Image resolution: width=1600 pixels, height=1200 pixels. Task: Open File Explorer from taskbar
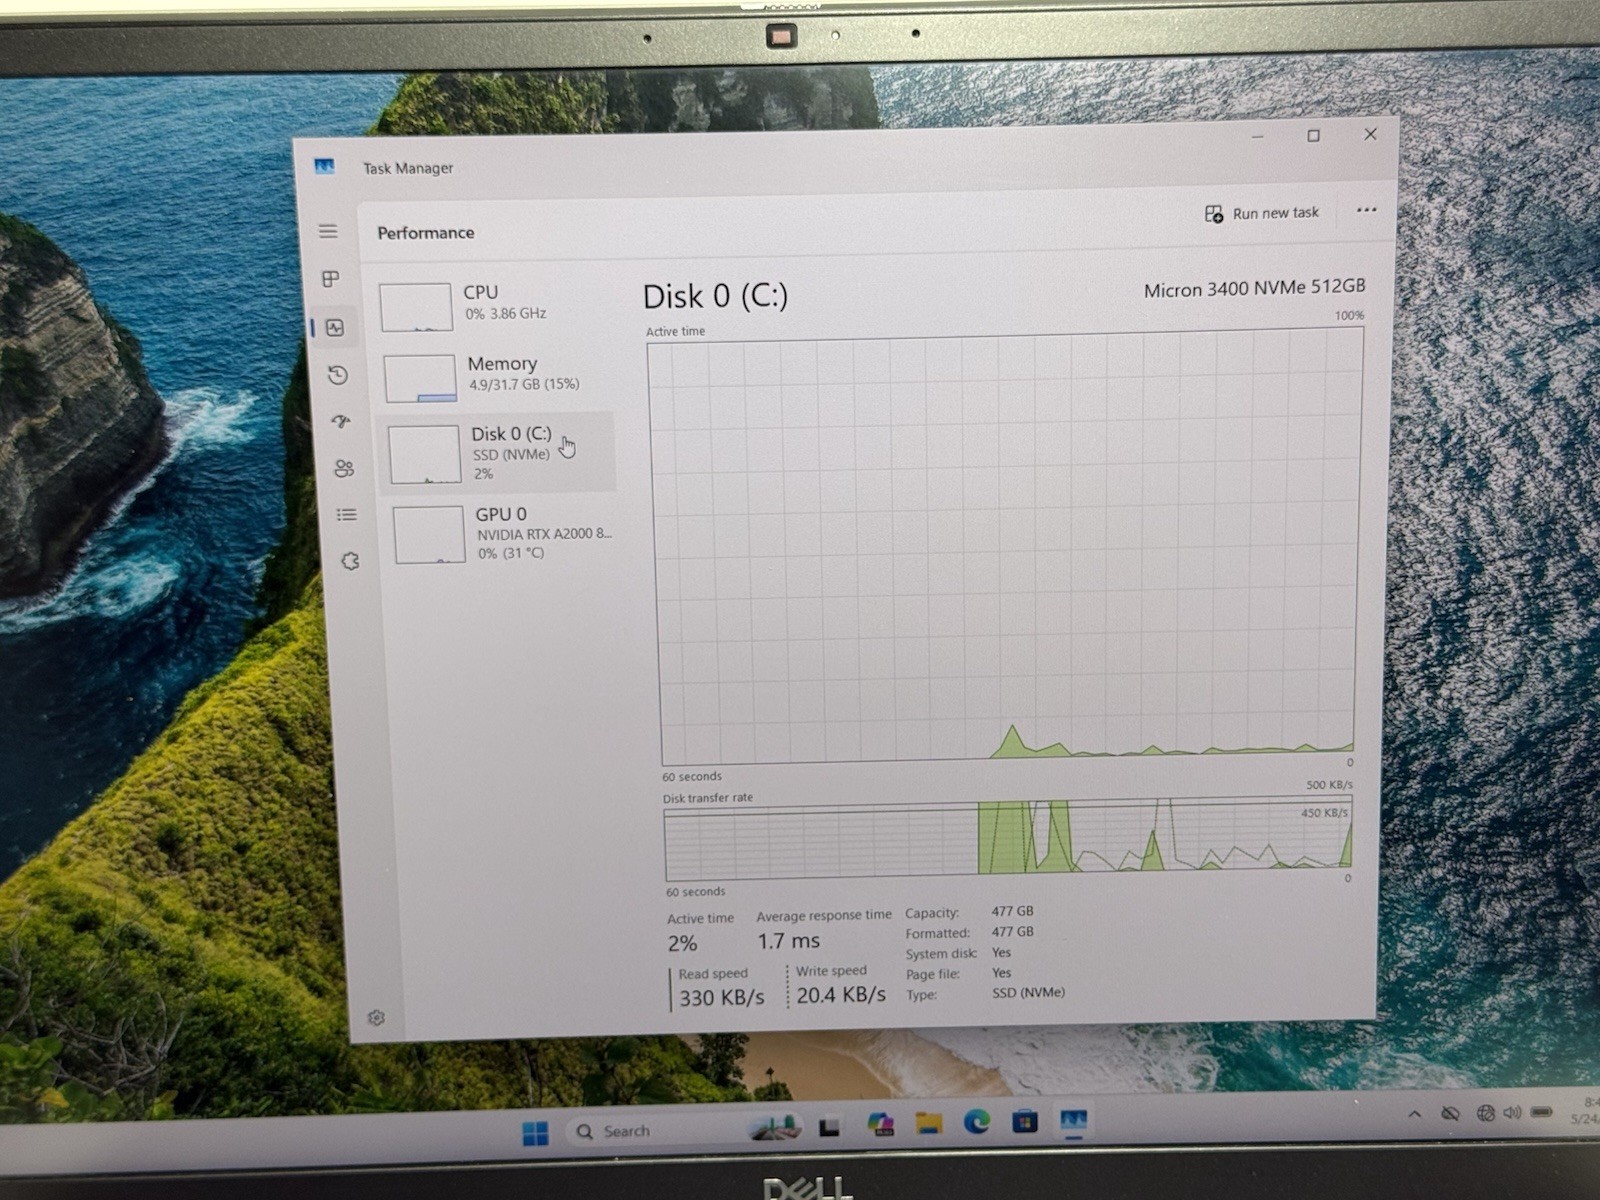pos(929,1123)
